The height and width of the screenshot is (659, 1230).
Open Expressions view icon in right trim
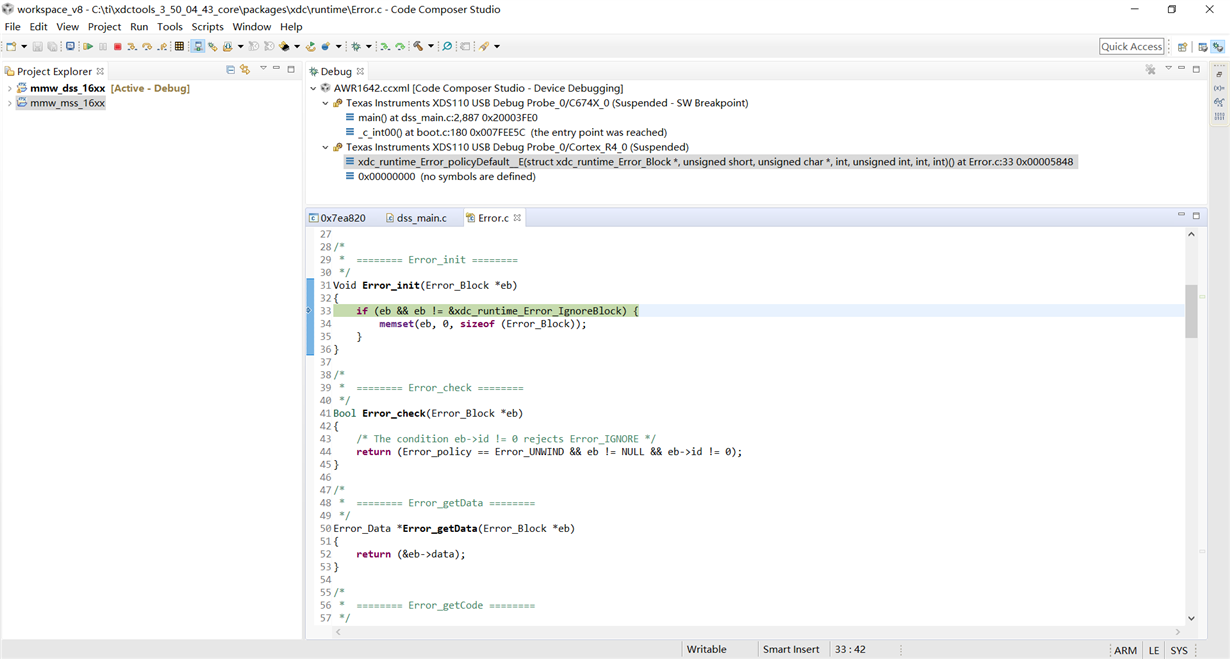pyautogui.click(x=1219, y=102)
